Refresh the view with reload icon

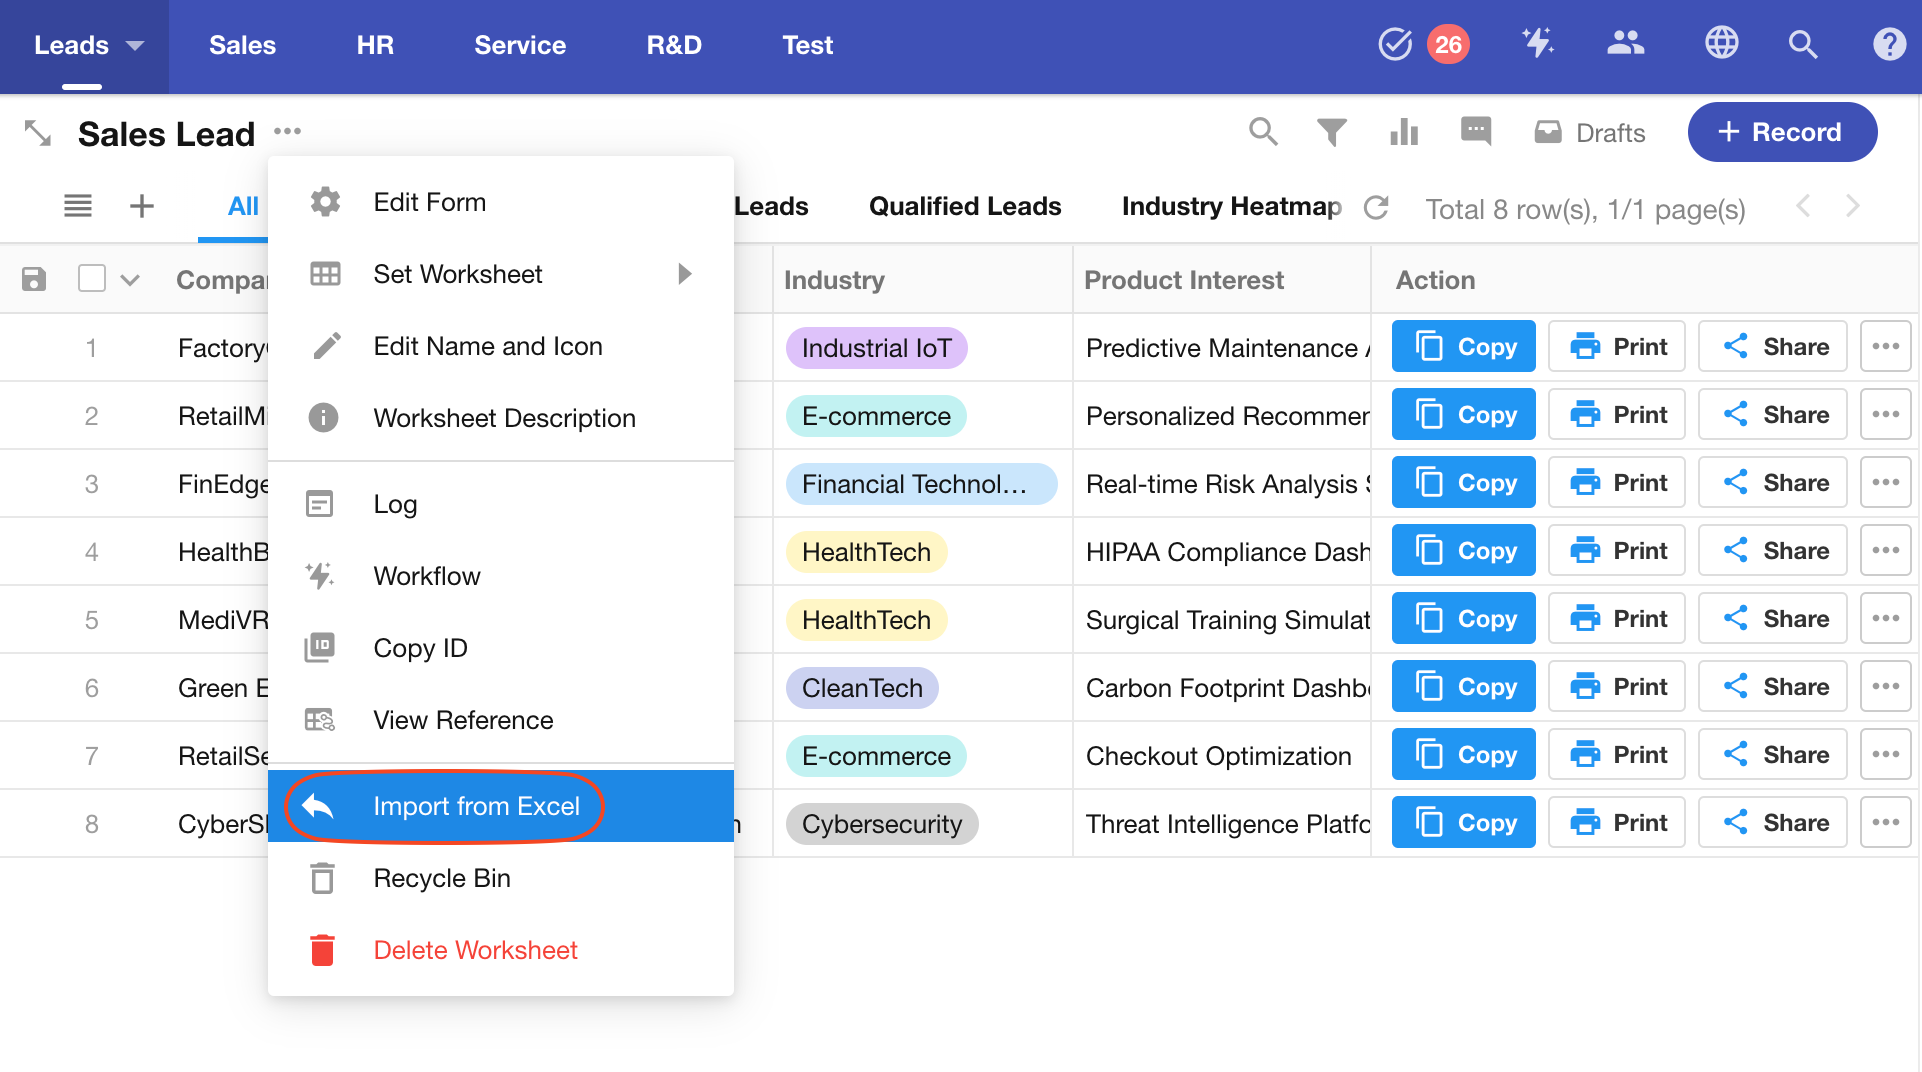coord(1377,208)
